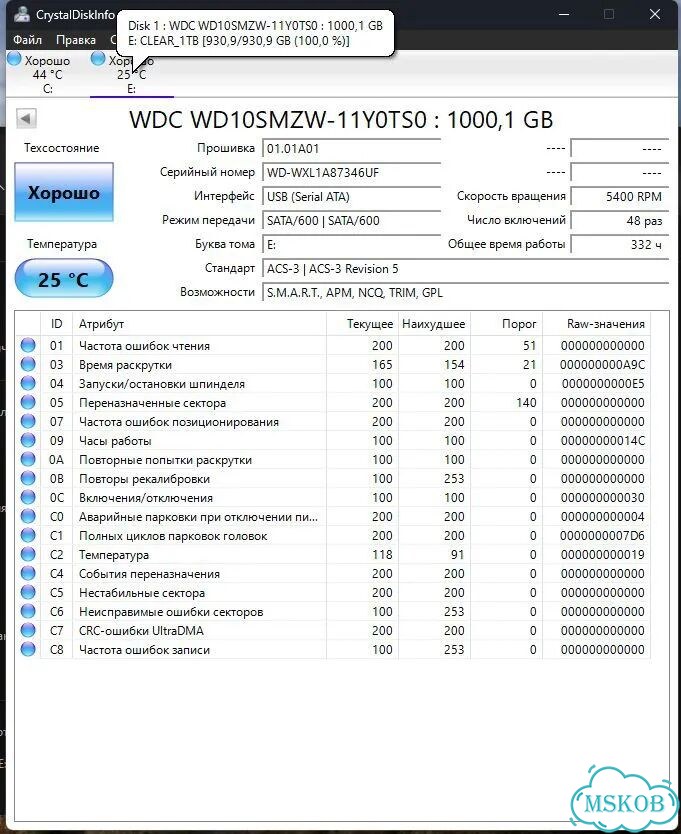The width and height of the screenshot is (681, 834).
Task: Click the Raw-значения column header
Action: pyautogui.click(x=596, y=323)
